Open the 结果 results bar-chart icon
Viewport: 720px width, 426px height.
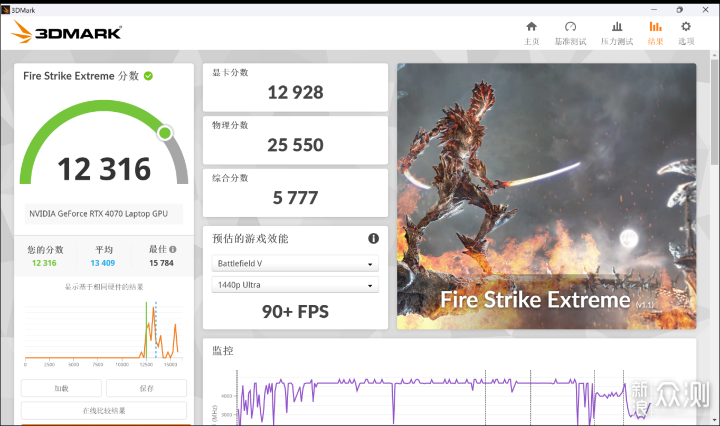655,27
